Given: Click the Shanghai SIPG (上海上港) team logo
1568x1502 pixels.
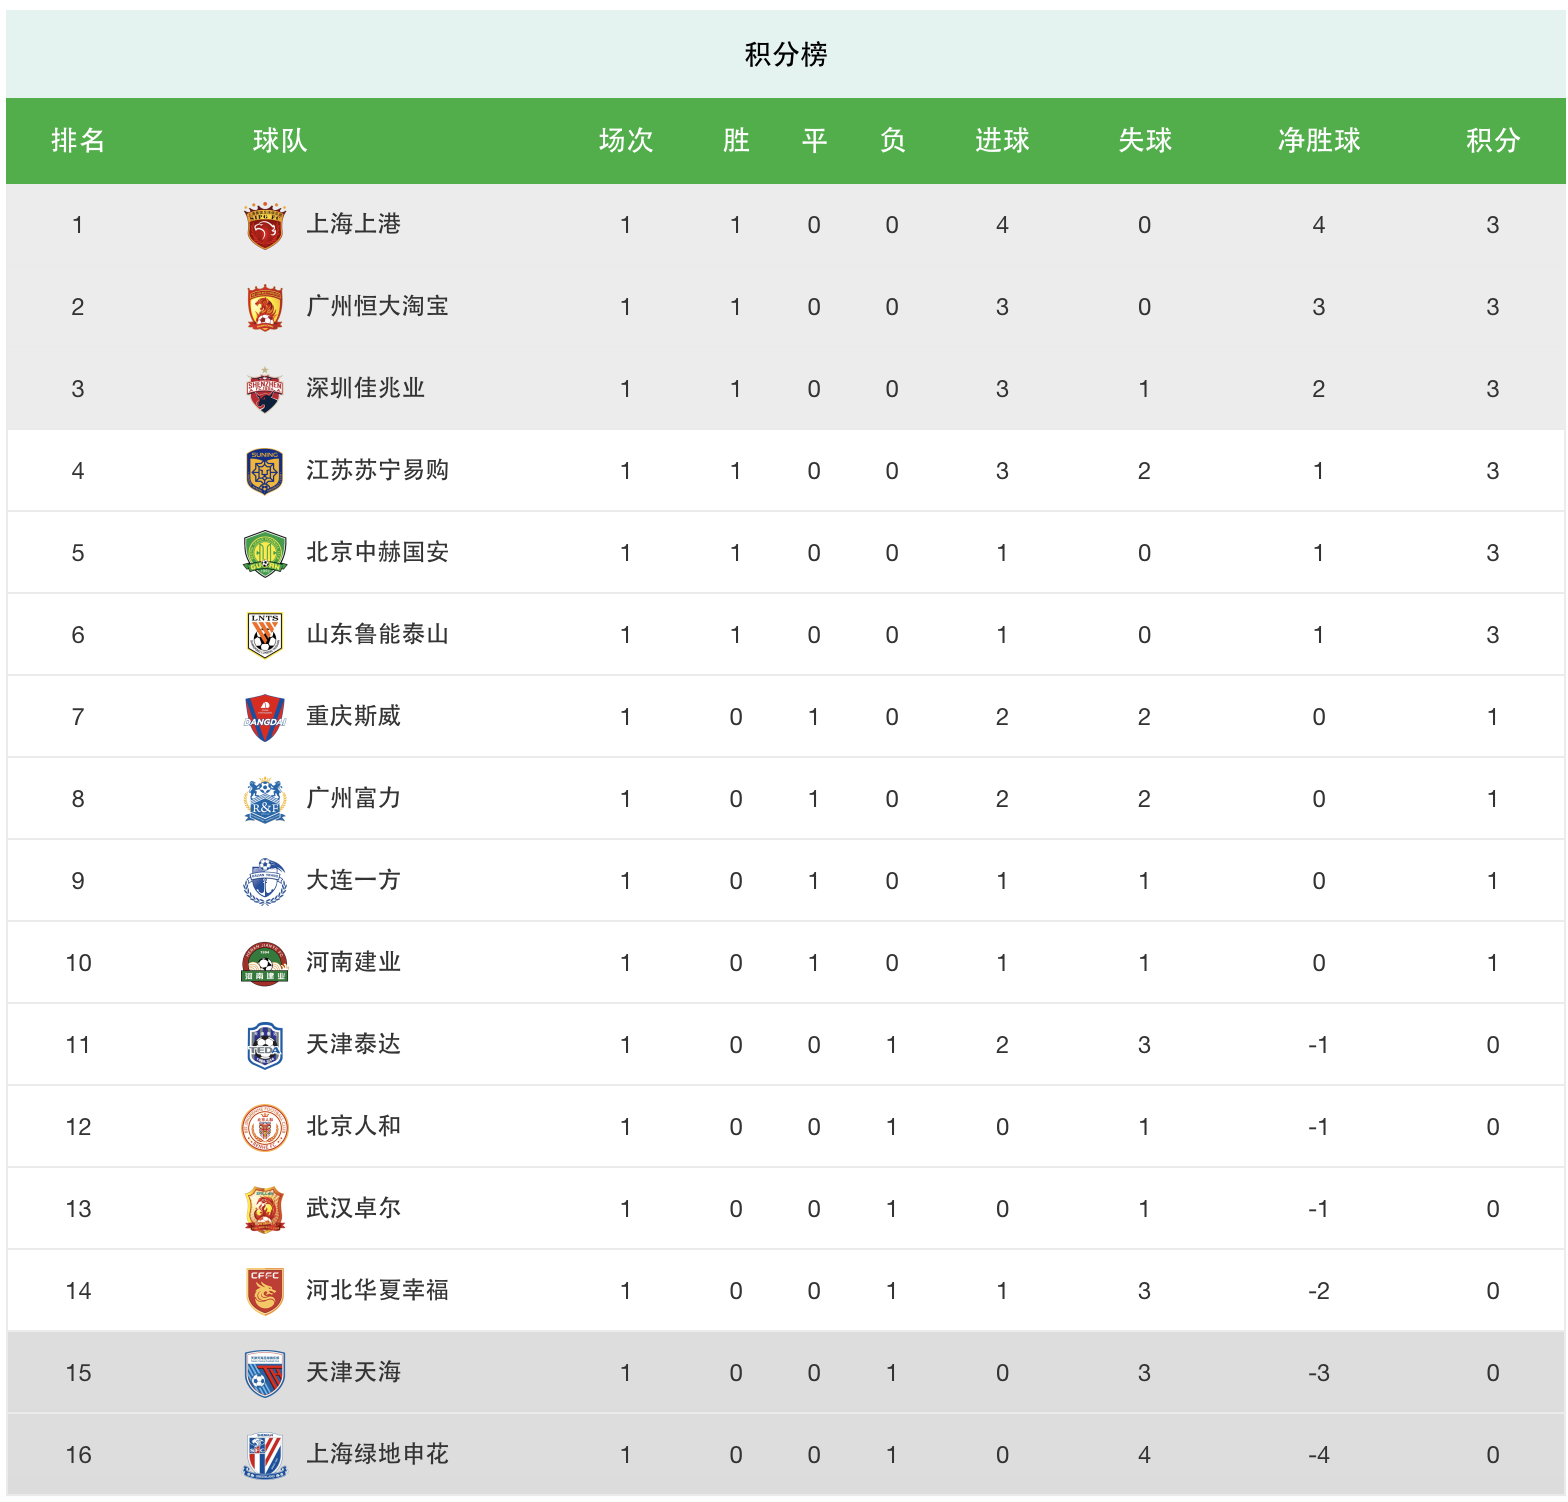Looking at the screenshot, I should tap(265, 225).
